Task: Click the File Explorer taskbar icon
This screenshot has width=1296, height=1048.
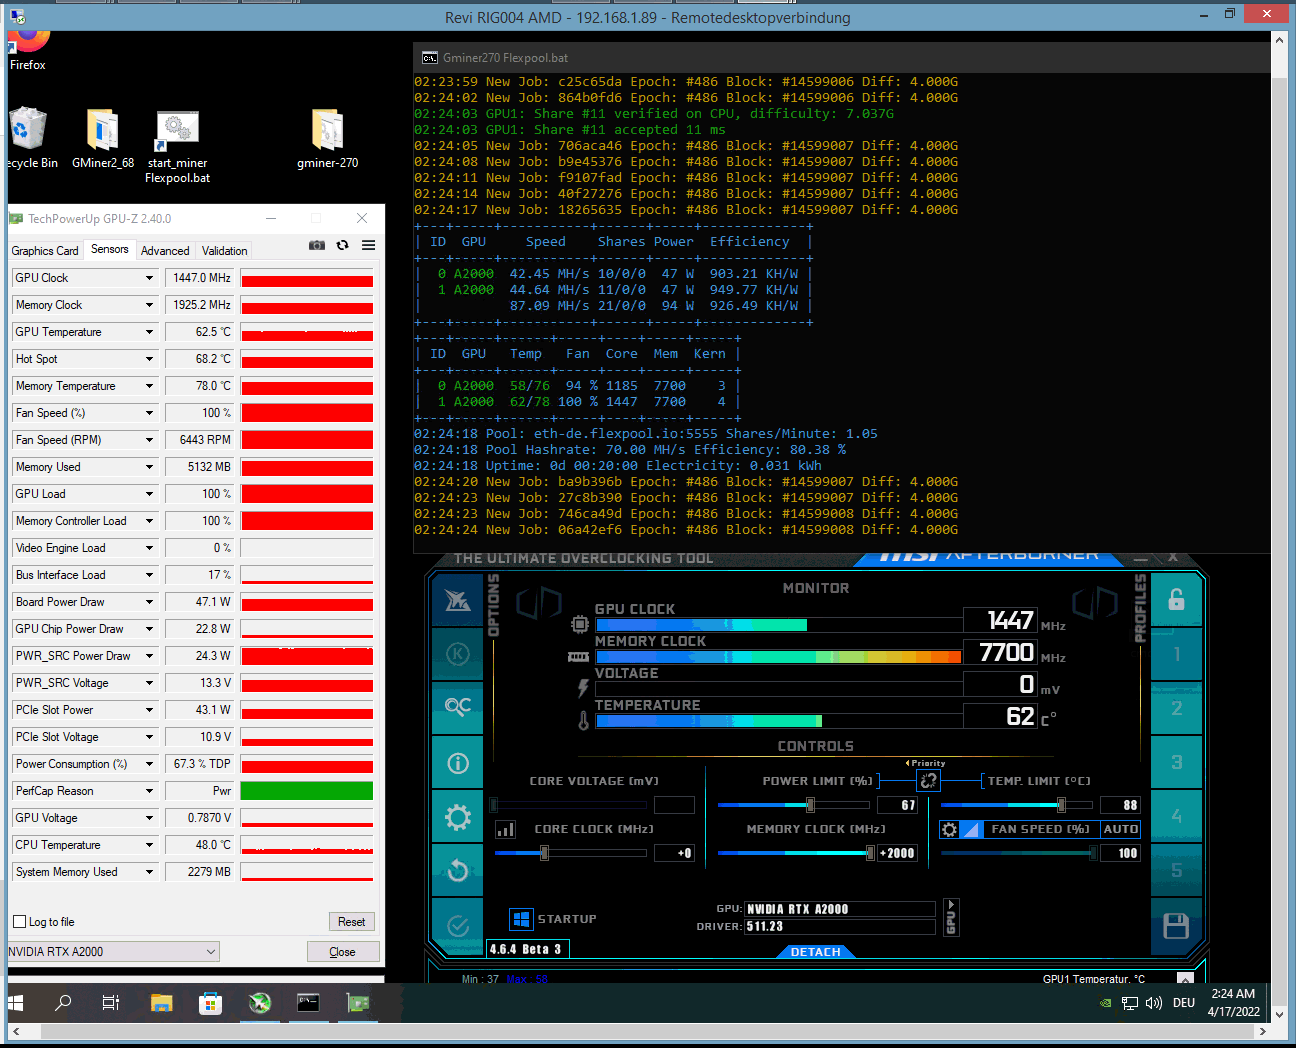Action: click(161, 1002)
